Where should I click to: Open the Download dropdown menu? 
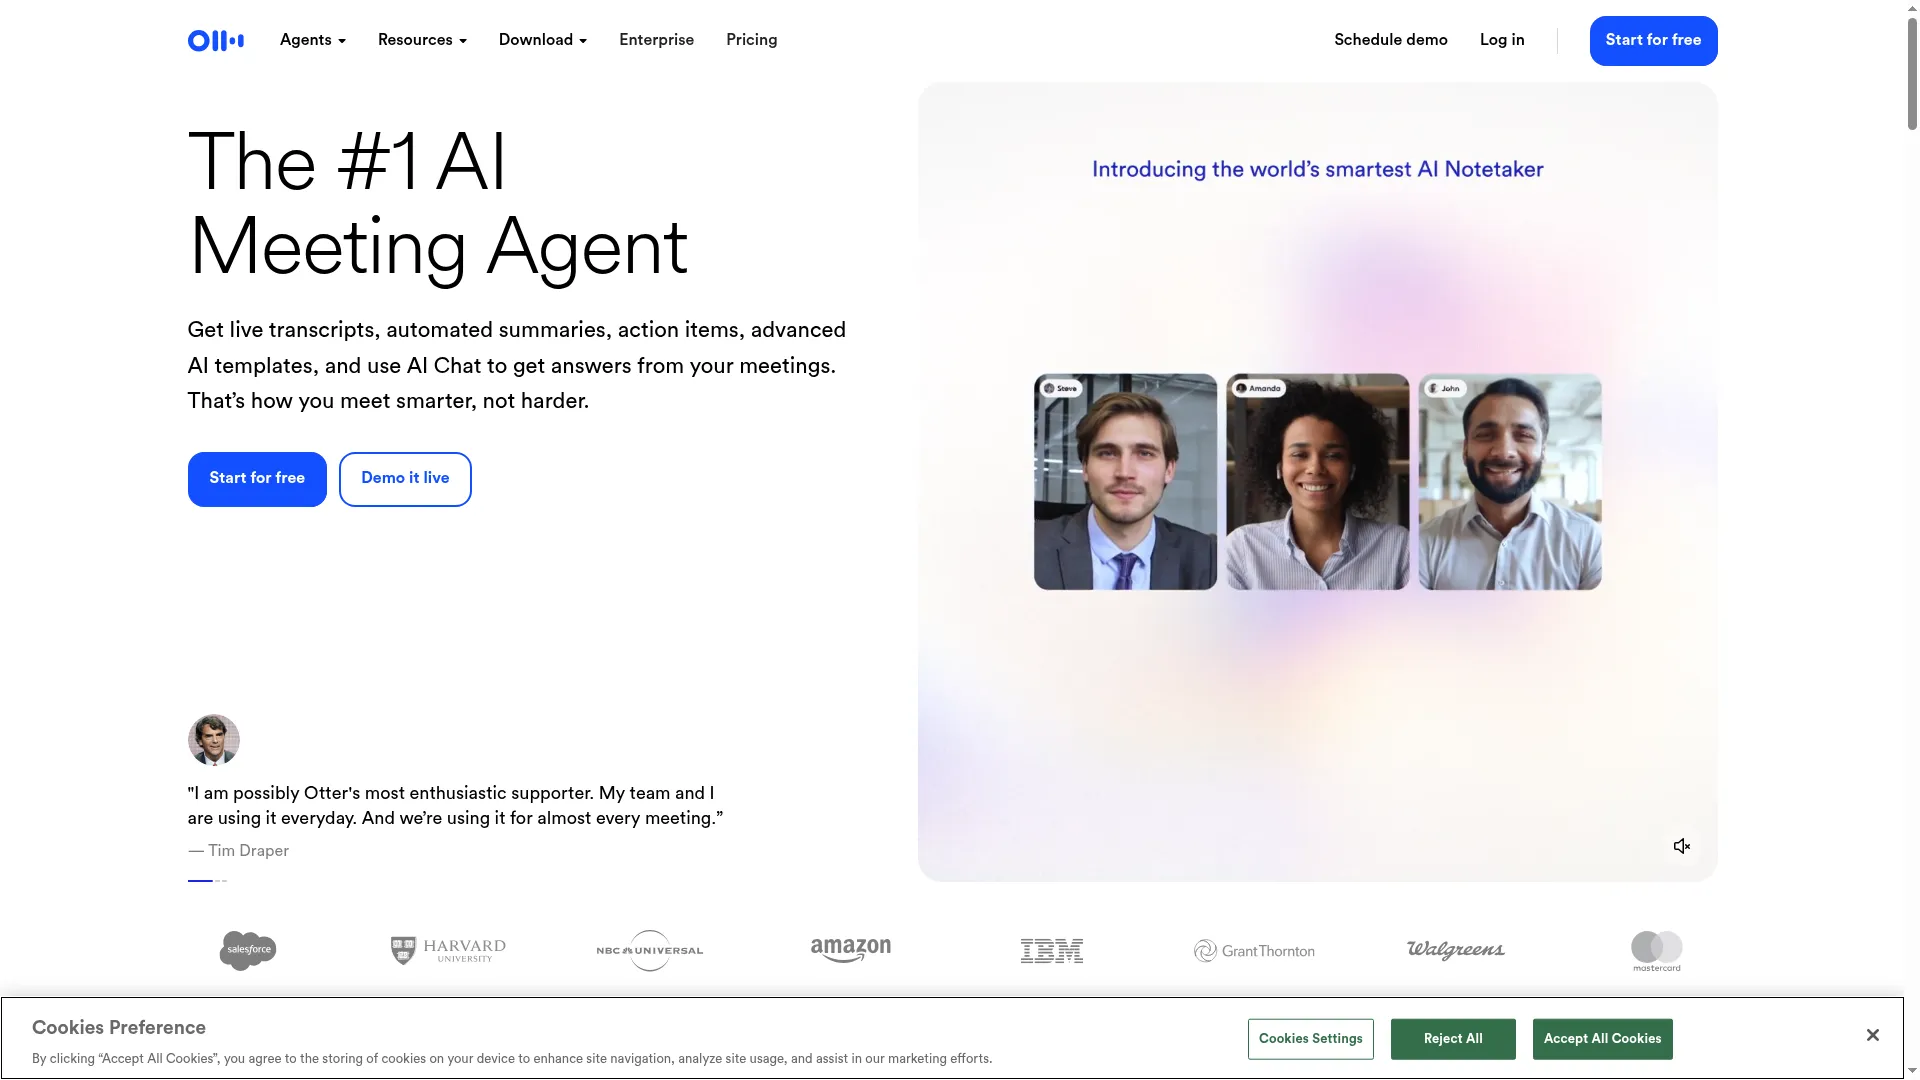[x=543, y=40]
